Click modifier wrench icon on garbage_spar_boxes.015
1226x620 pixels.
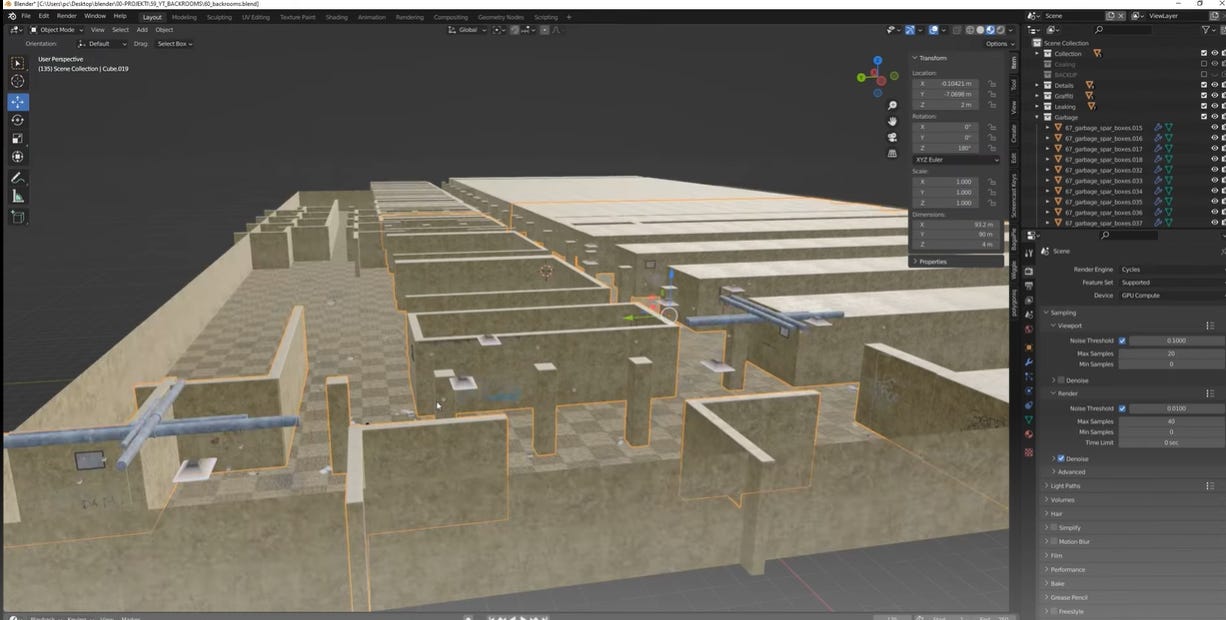1158,128
